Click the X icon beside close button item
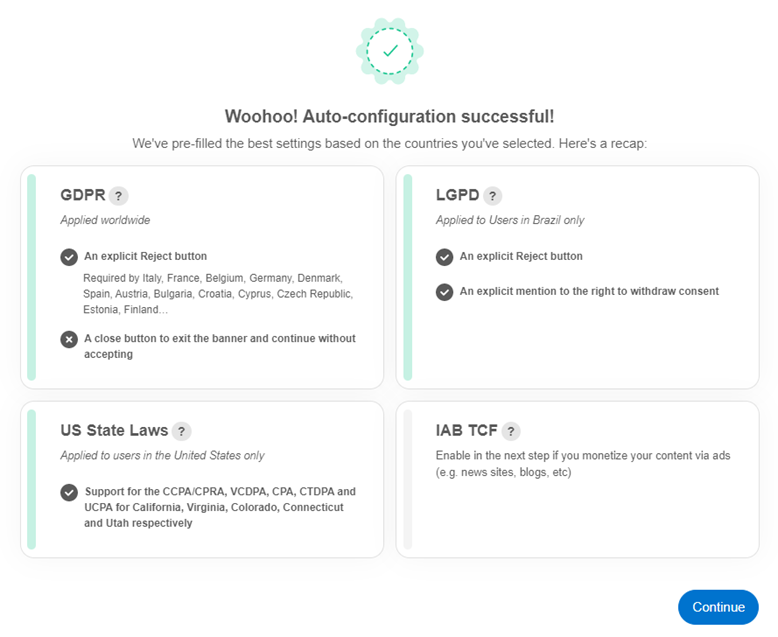The width and height of the screenshot is (778, 637). click(69, 339)
